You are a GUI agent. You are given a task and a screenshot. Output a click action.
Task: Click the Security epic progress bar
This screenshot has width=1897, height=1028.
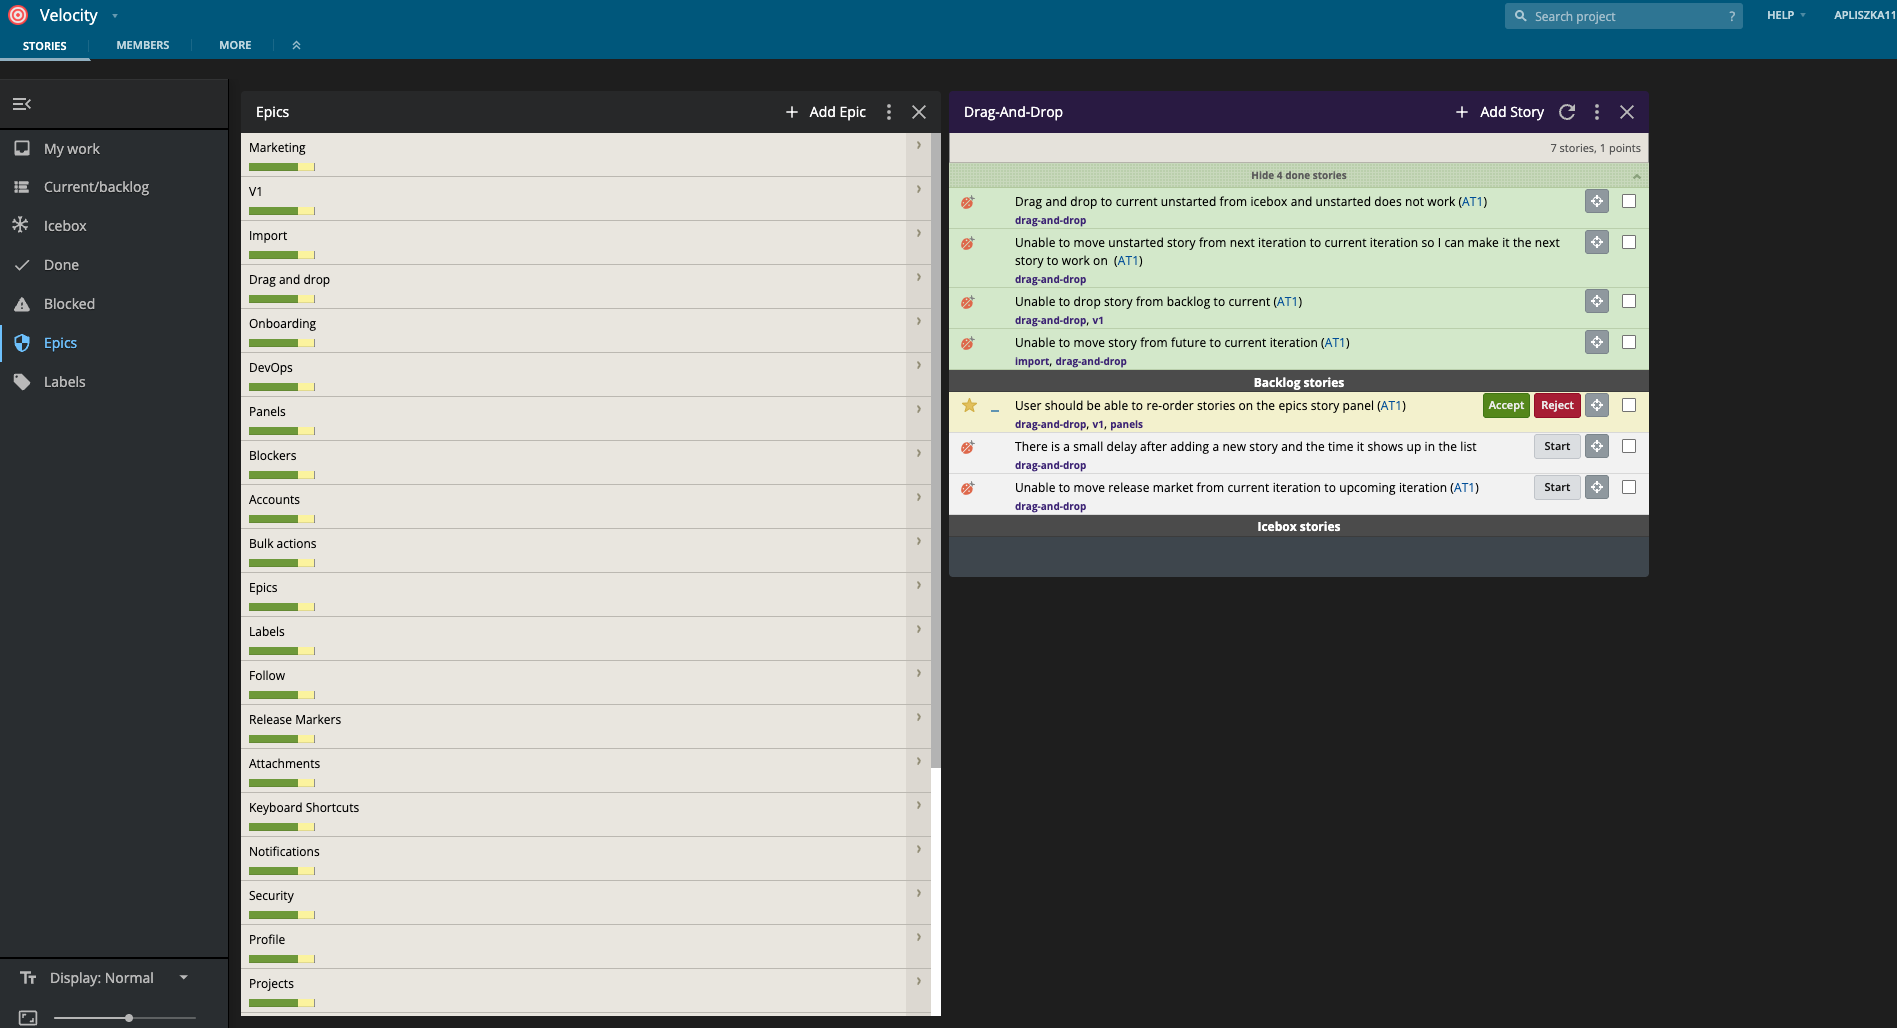[x=282, y=915]
